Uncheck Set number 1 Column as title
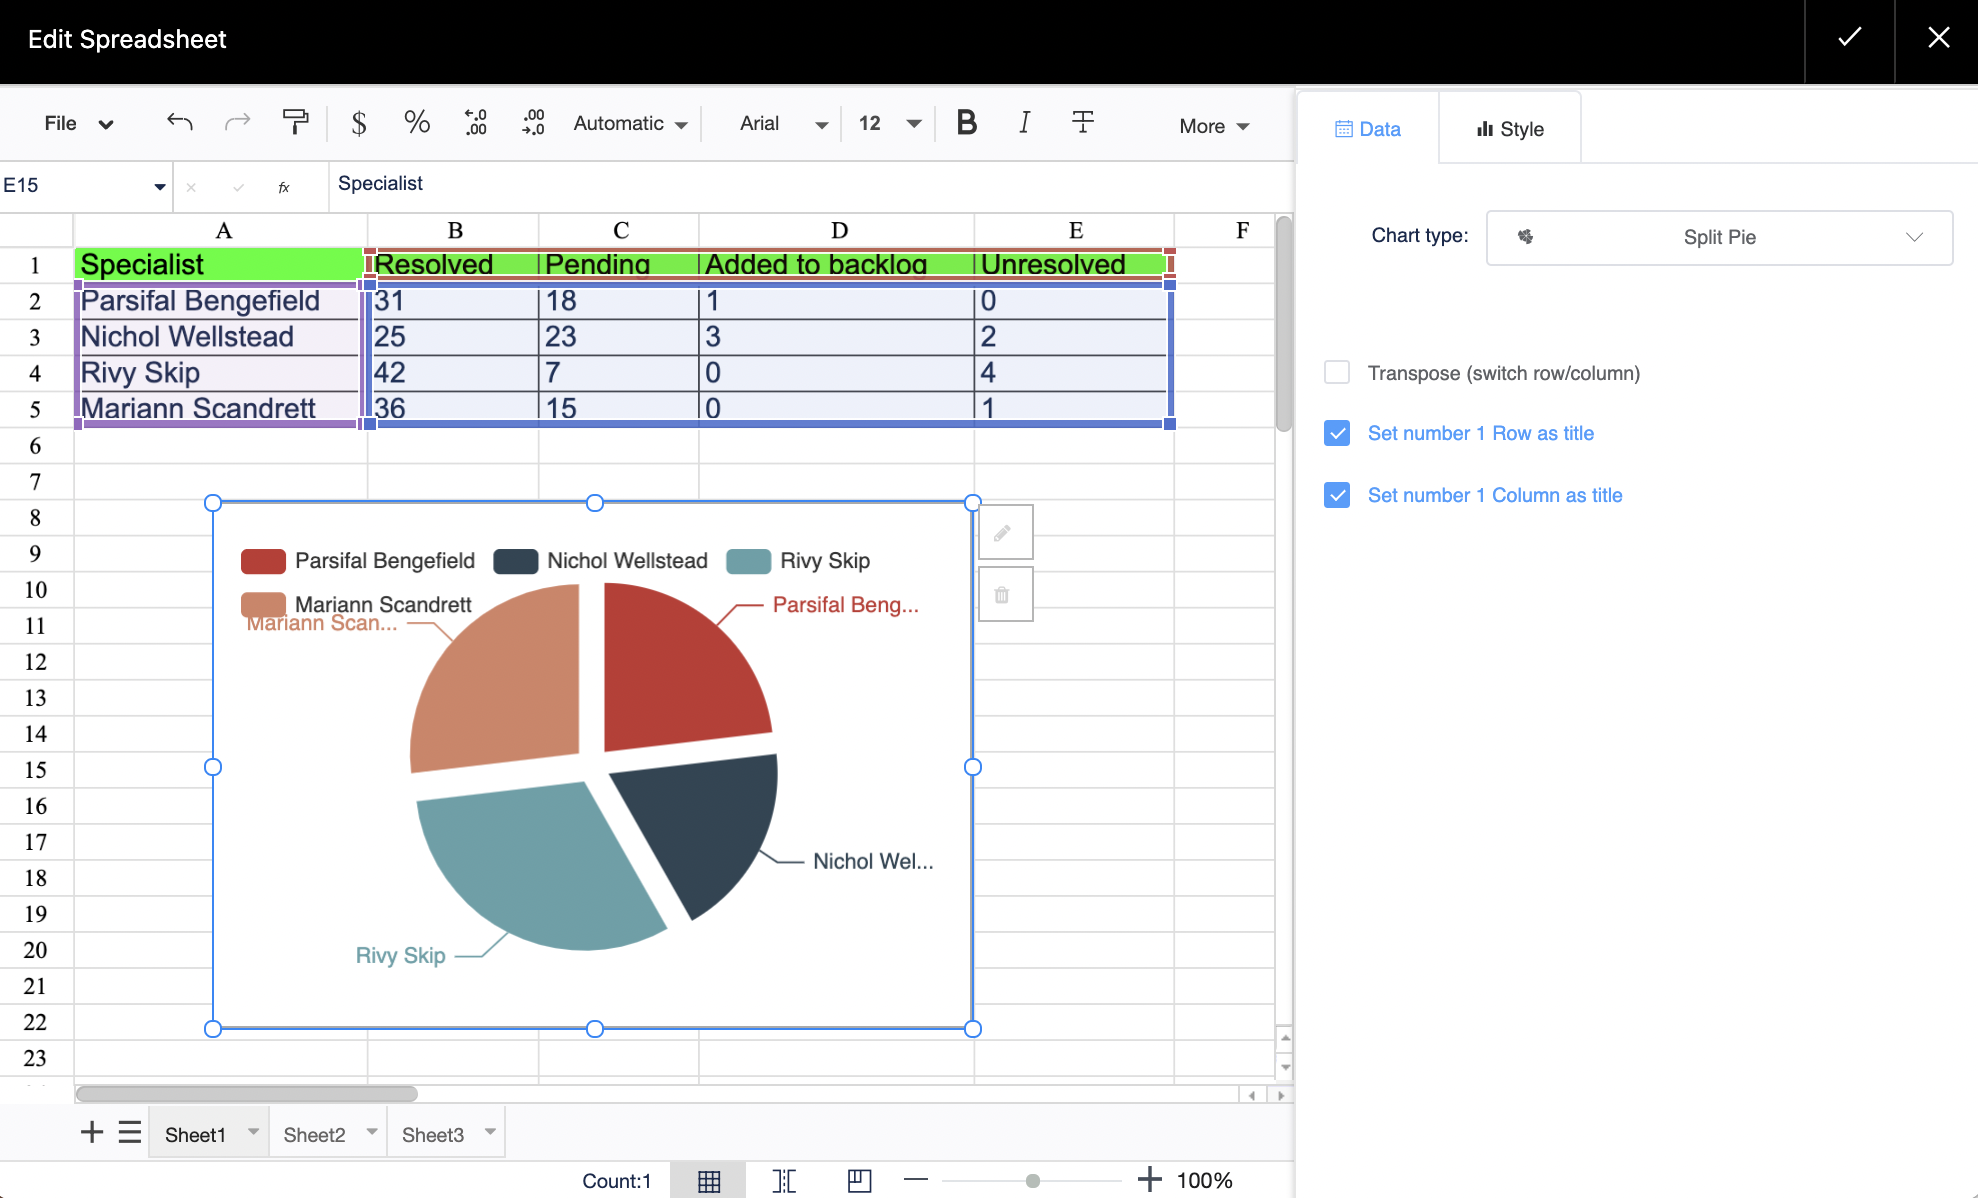The height and width of the screenshot is (1198, 1978). (x=1337, y=495)
